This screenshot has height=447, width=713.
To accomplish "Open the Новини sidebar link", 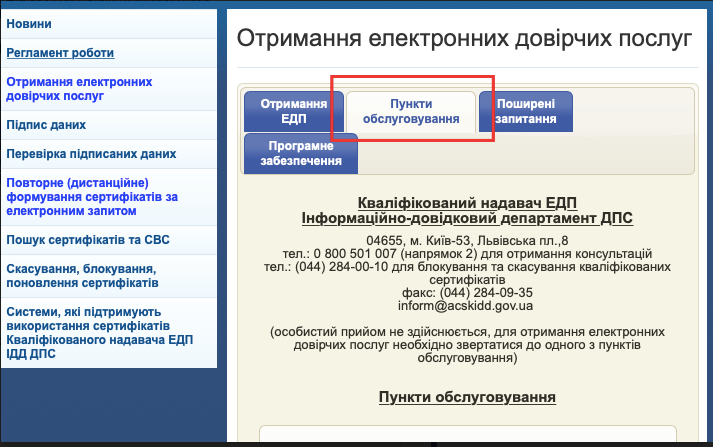I will 29,23.
